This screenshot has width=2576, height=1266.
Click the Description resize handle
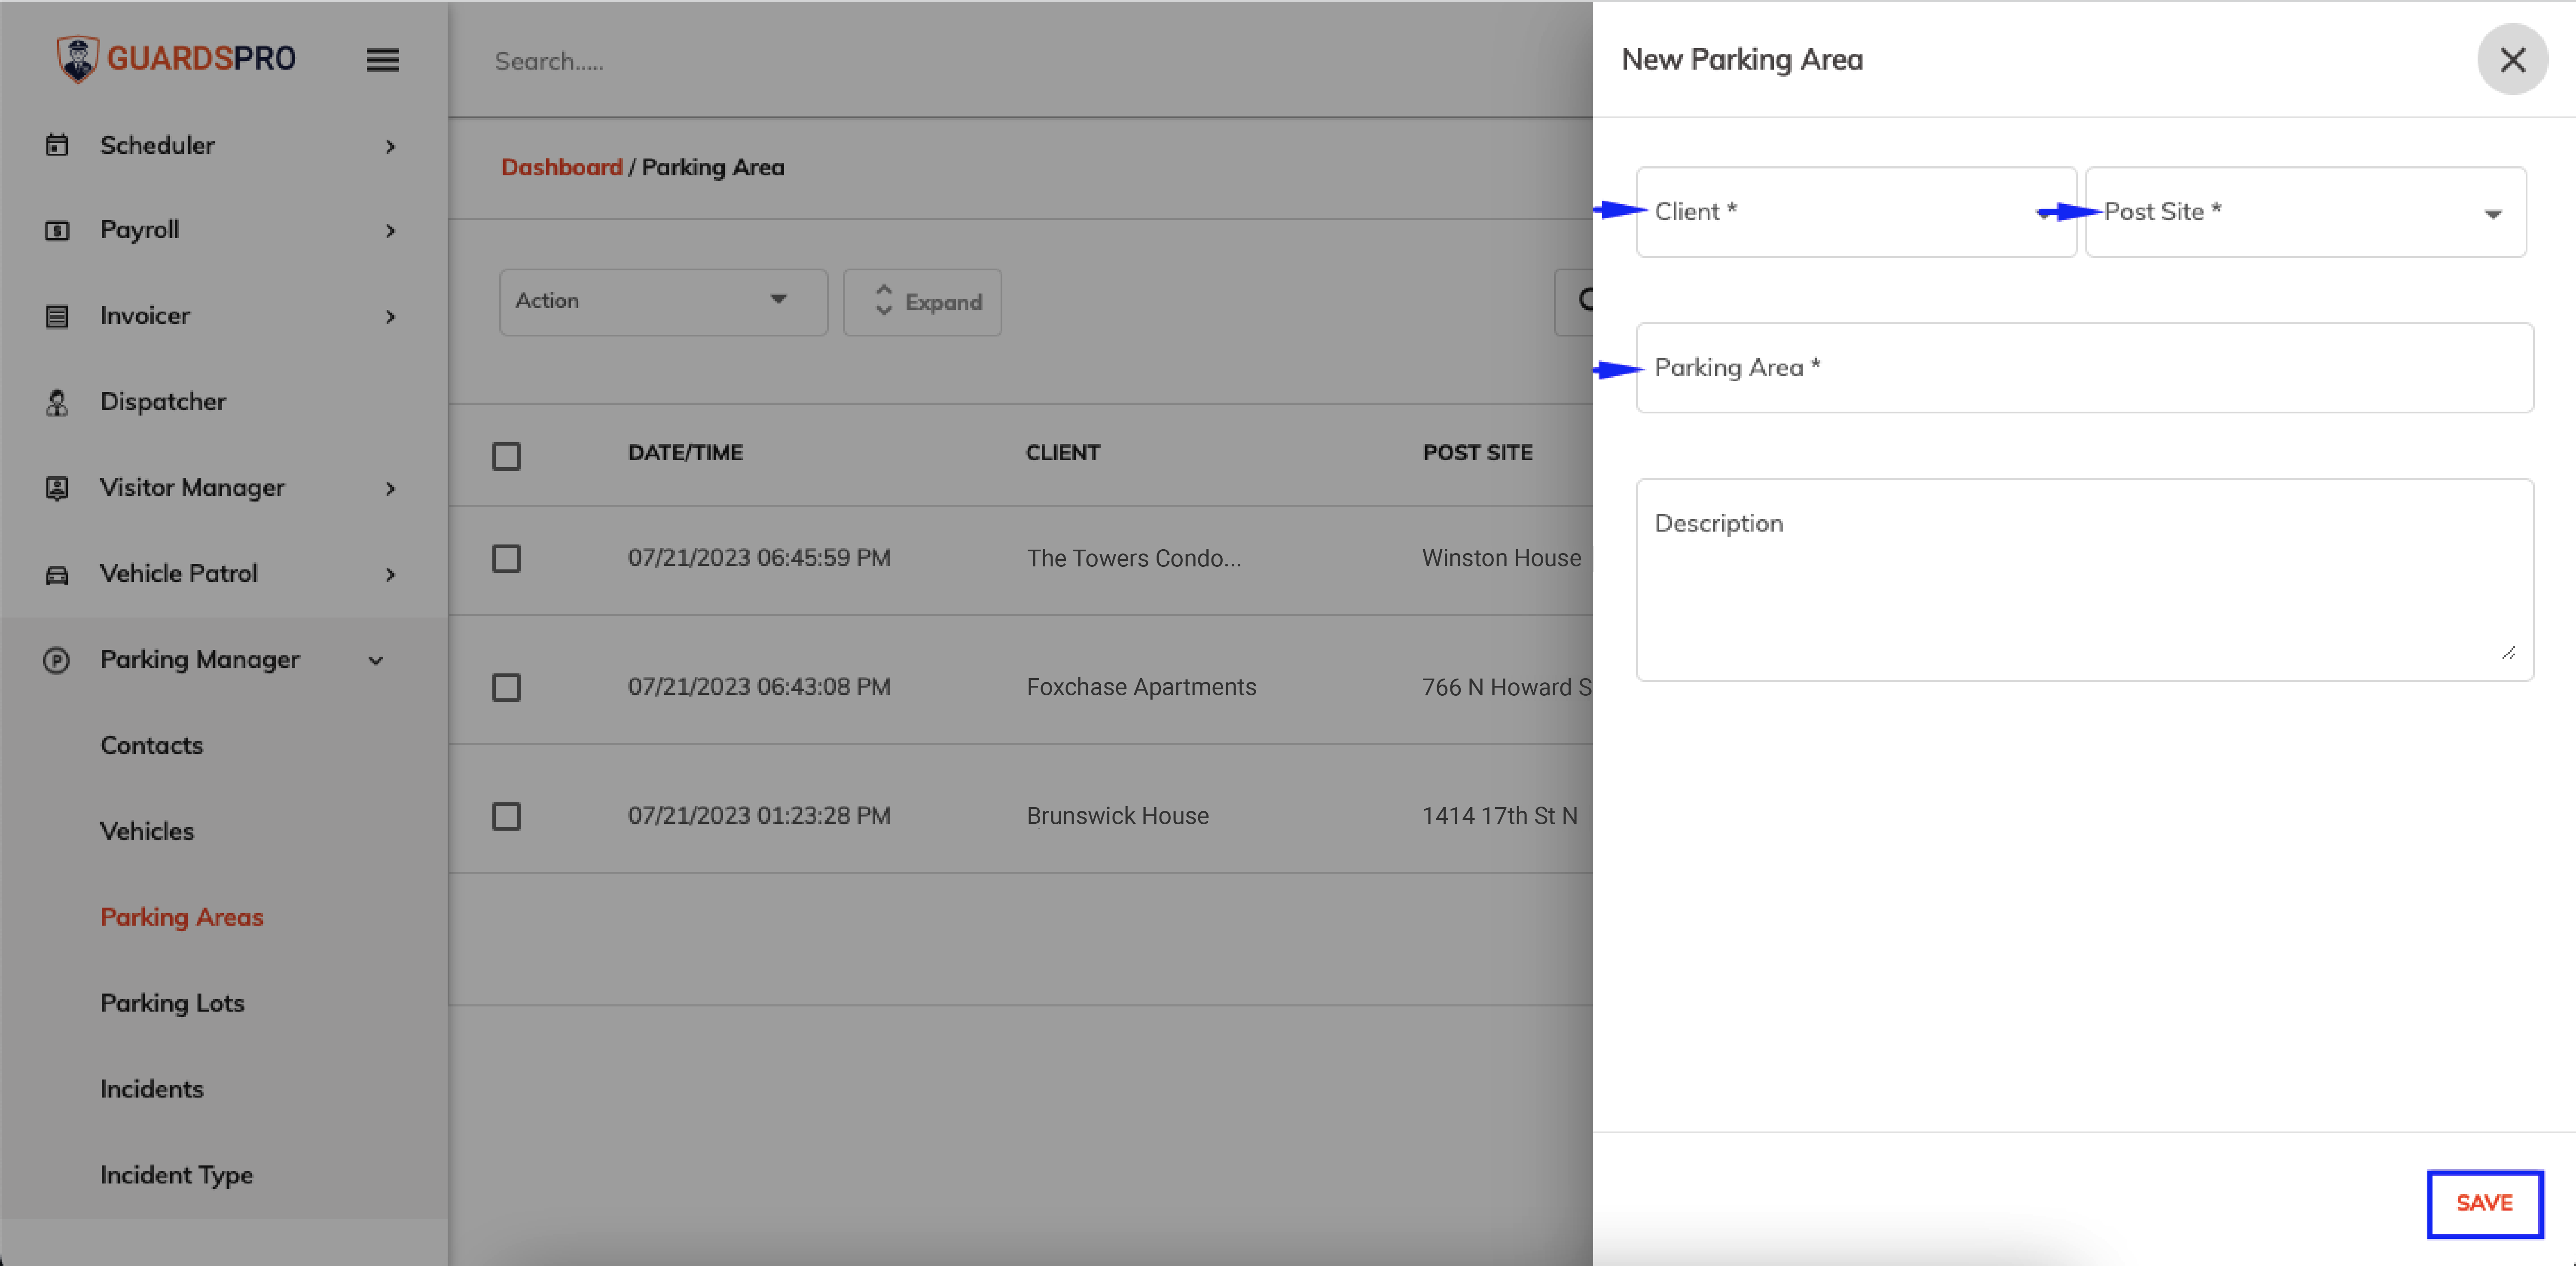2508,653
